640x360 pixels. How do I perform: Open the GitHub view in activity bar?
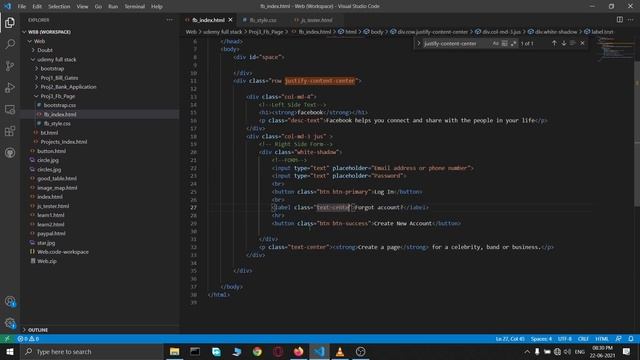coord(10,153)
